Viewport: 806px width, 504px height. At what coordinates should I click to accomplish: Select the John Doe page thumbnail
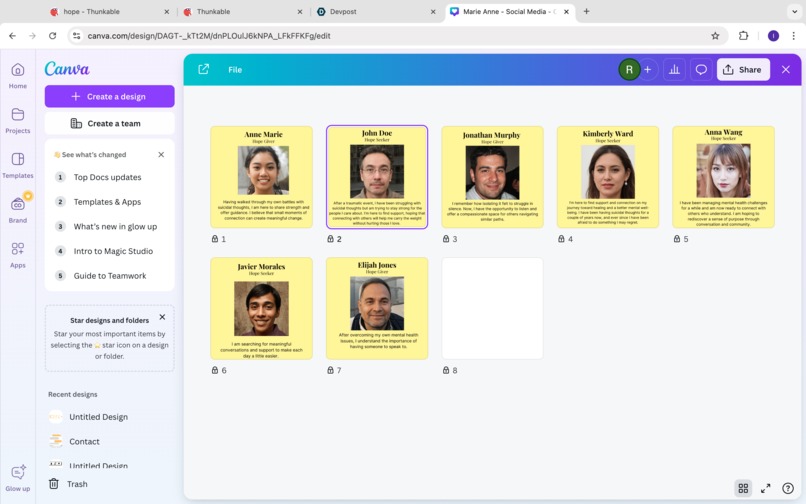(x=377, y=177)
